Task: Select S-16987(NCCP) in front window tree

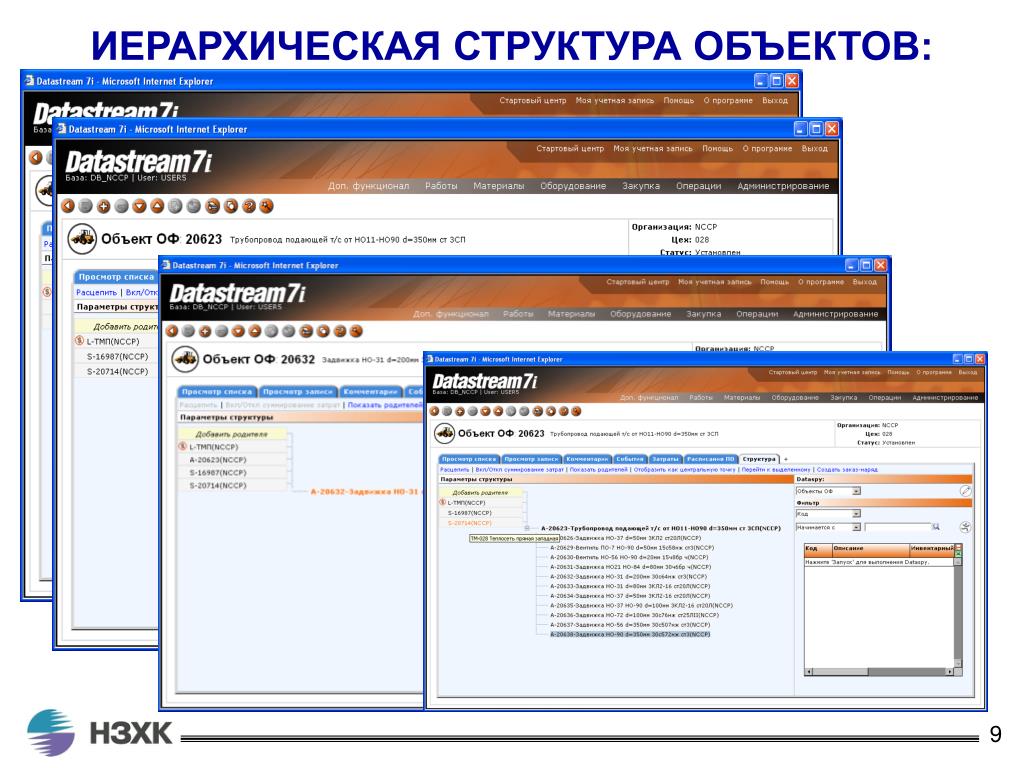Action: 470,513
